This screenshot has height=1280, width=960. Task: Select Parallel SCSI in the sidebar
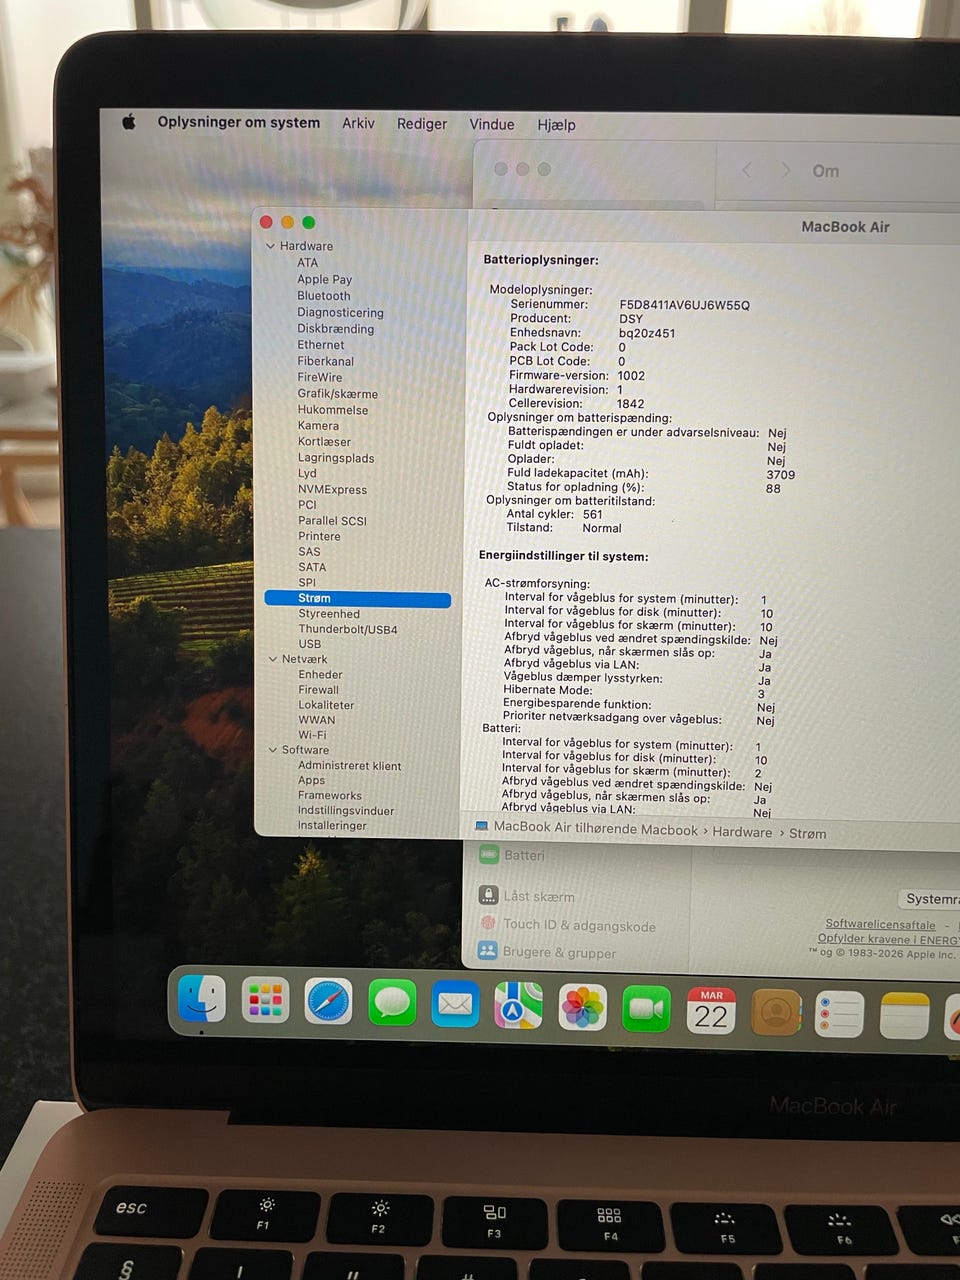tap(332, 521)
